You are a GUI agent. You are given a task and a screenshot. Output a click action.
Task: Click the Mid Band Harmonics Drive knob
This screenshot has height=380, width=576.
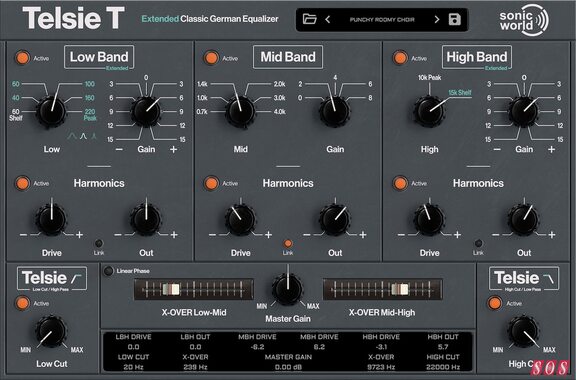[x=240, y=220]
